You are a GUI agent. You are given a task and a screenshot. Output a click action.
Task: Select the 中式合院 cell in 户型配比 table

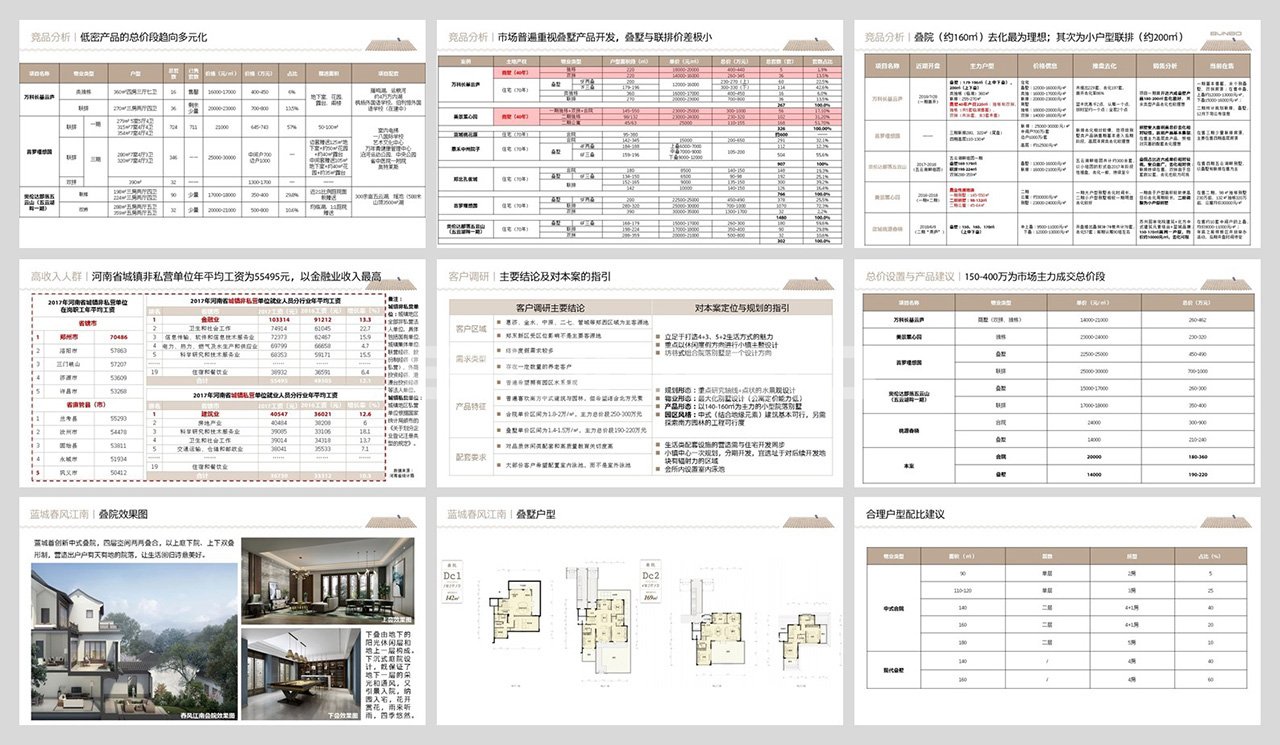(x=887, y=606)
